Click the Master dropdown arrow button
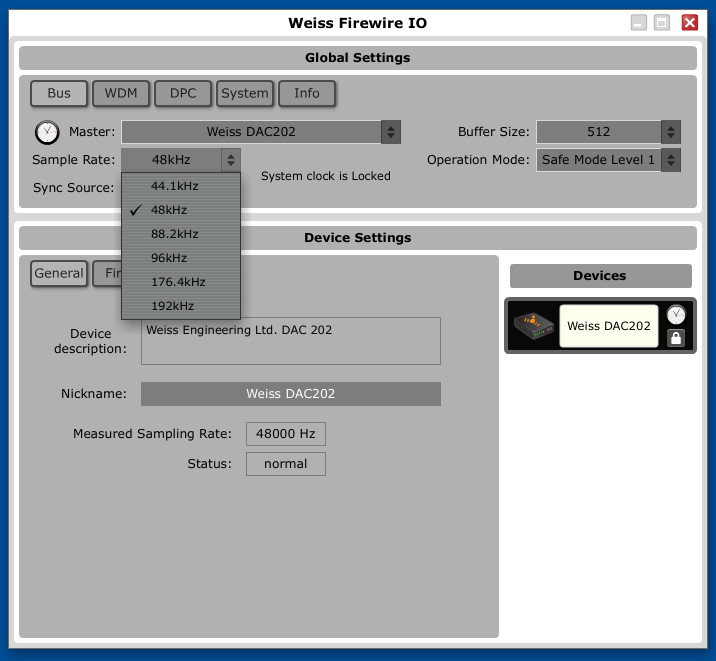This screenshot has height=661, width=716. tap(391, 132)
